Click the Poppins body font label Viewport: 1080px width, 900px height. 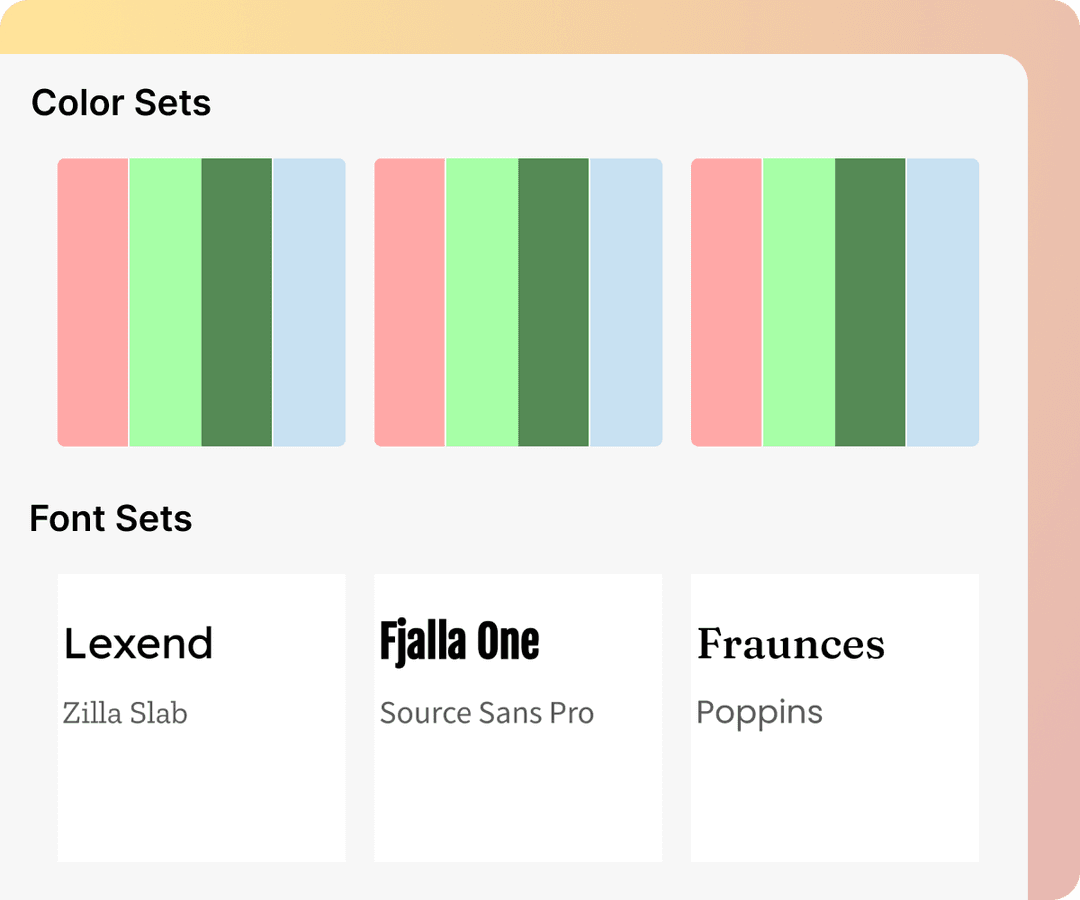pyautogui.click(x=760, y=713)
